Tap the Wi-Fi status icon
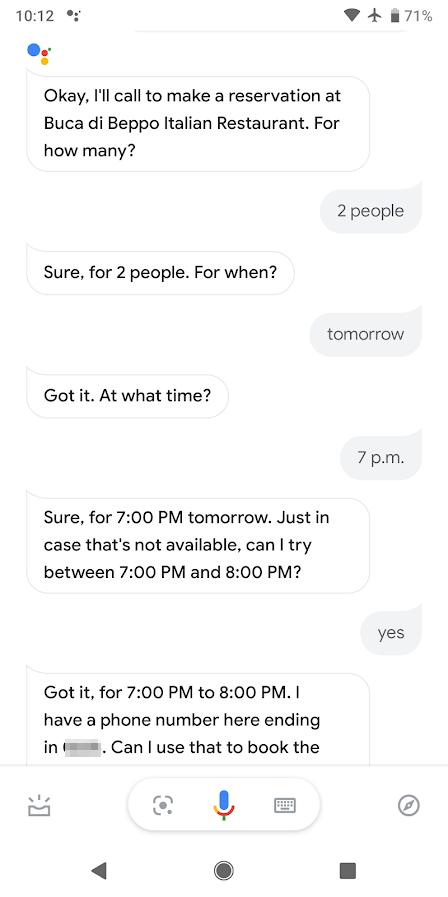Image resolution: width=448 pixels, height=897 pixels. (352, 16)
